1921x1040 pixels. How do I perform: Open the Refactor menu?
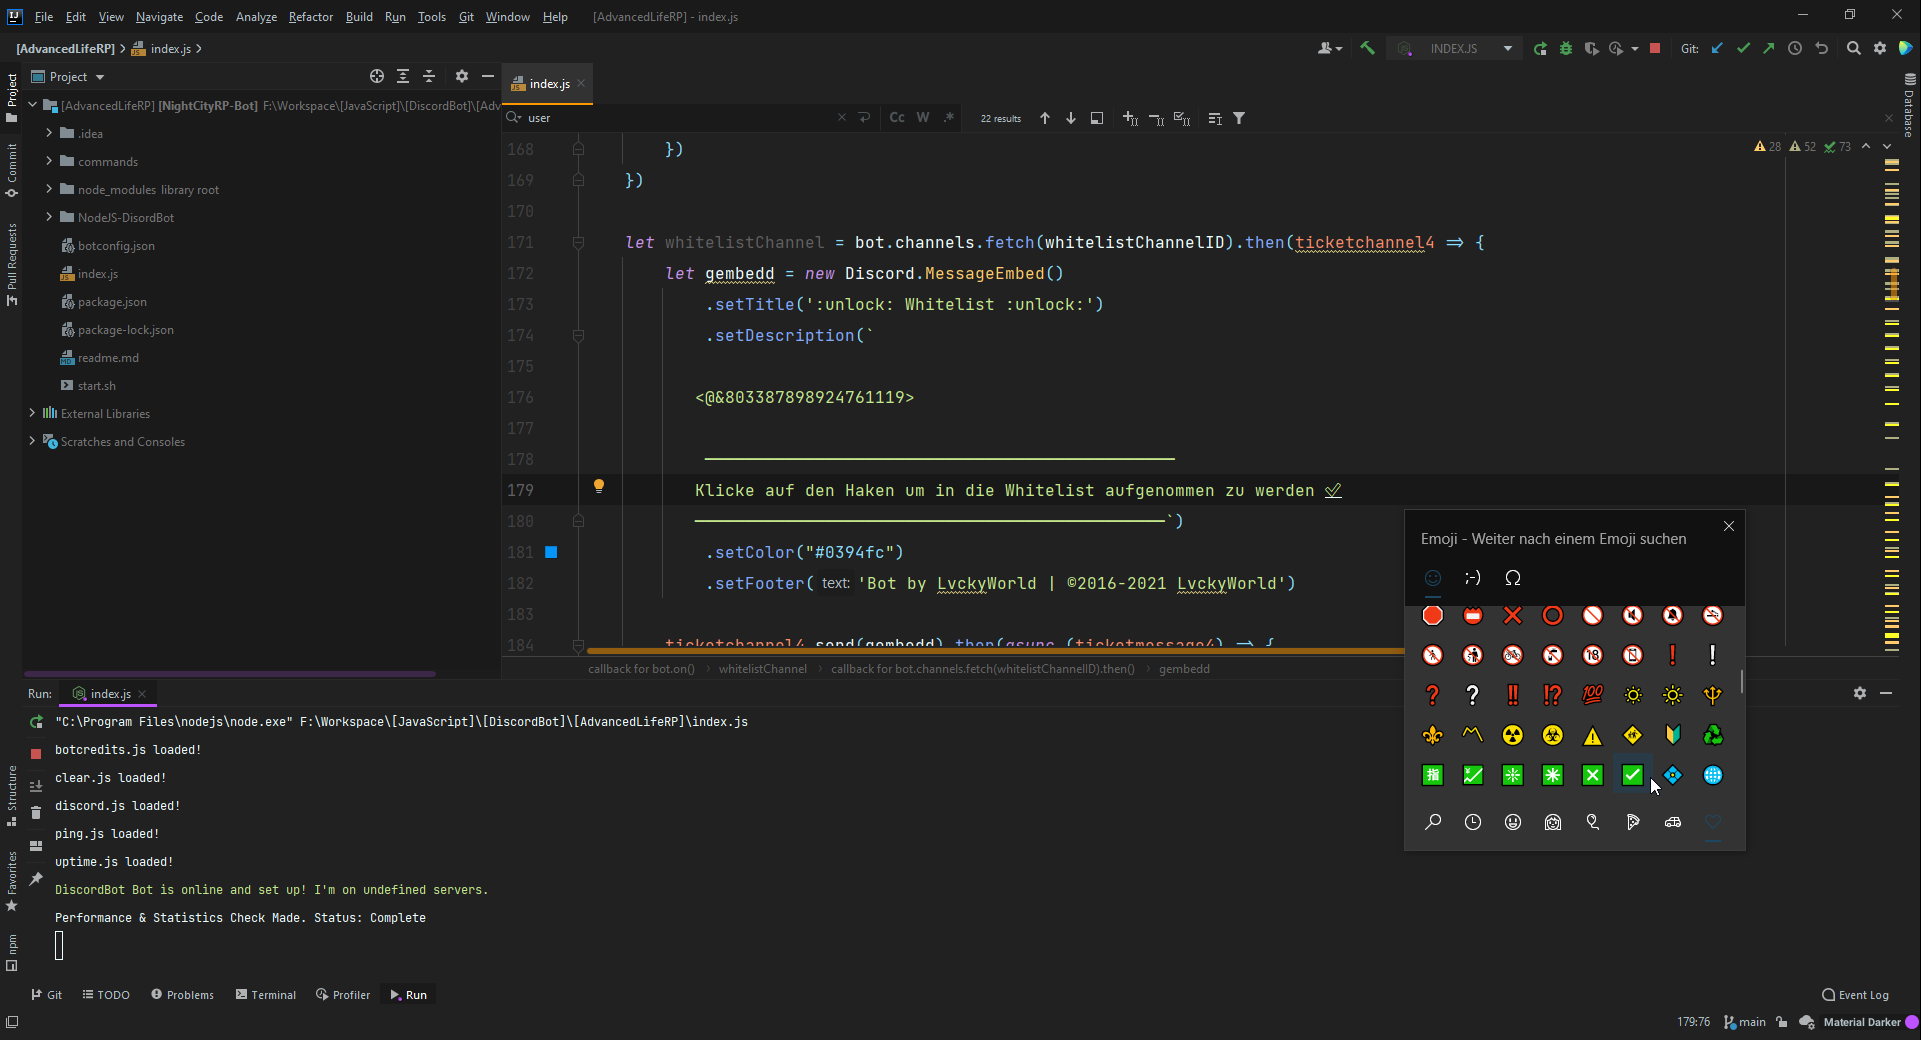coord(310,16)
